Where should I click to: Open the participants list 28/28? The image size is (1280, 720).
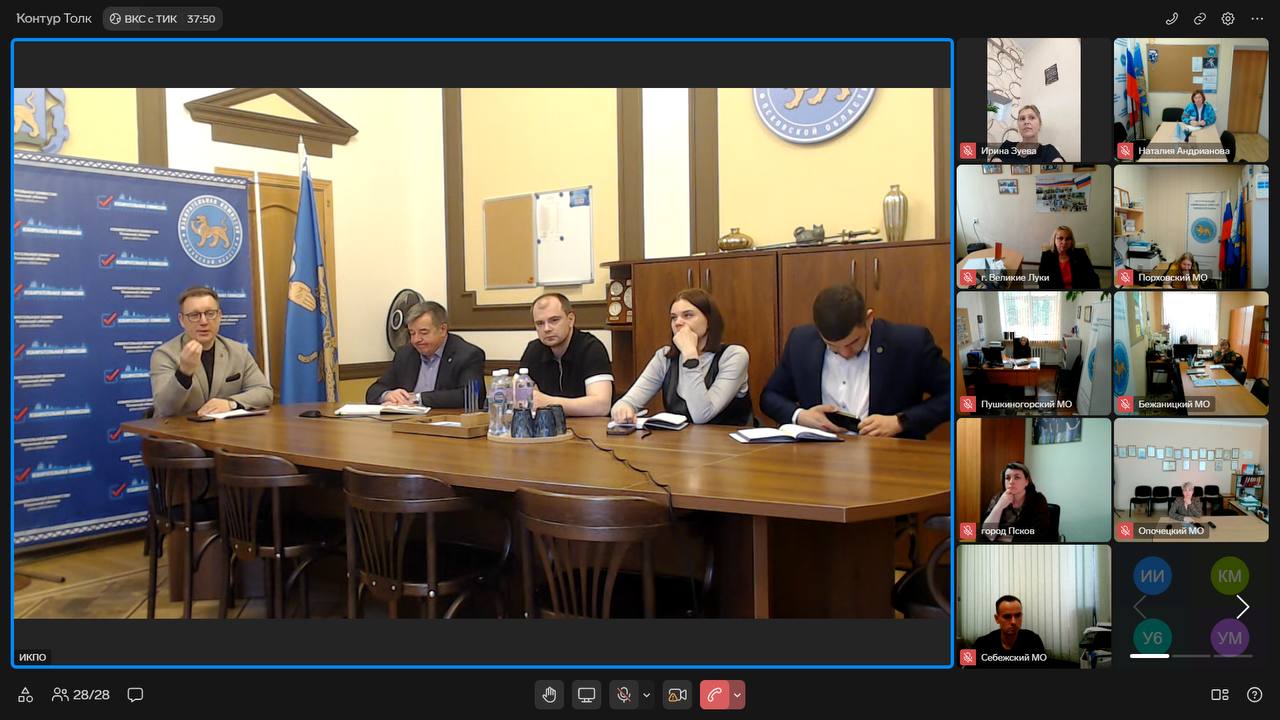(81, 695)
